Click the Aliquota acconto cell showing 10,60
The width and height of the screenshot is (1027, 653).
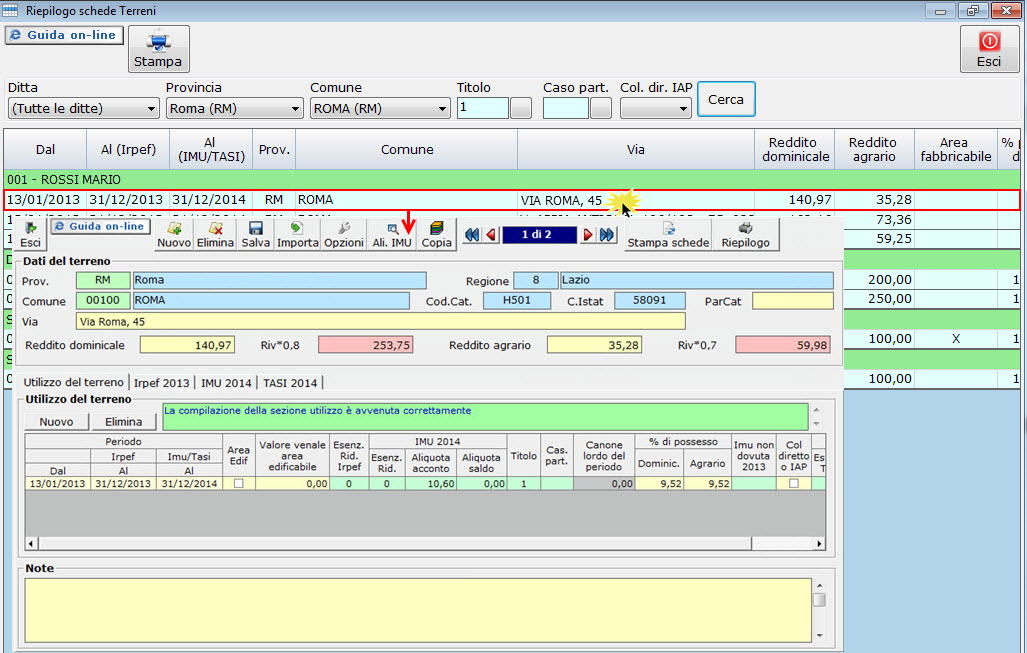431,484
